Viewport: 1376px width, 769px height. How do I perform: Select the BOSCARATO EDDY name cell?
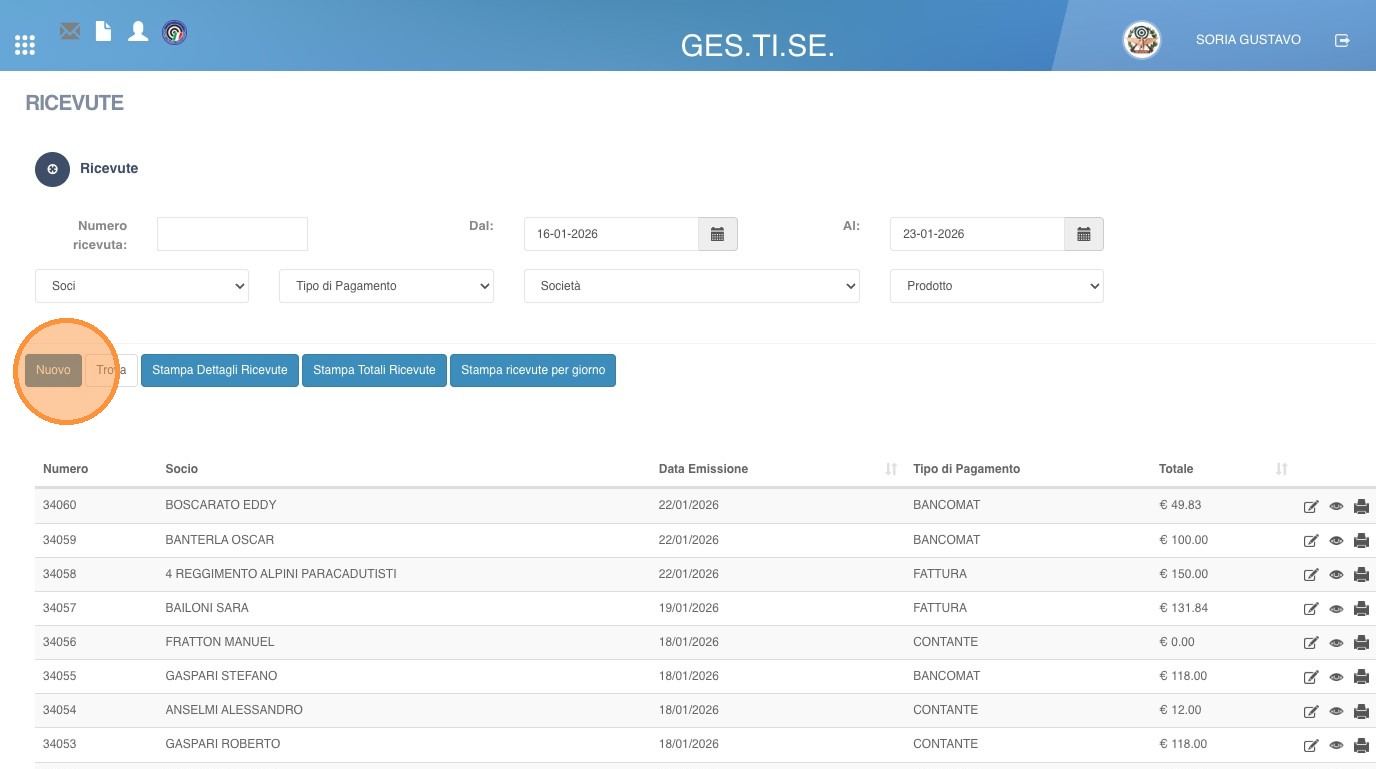click(221, 505)
